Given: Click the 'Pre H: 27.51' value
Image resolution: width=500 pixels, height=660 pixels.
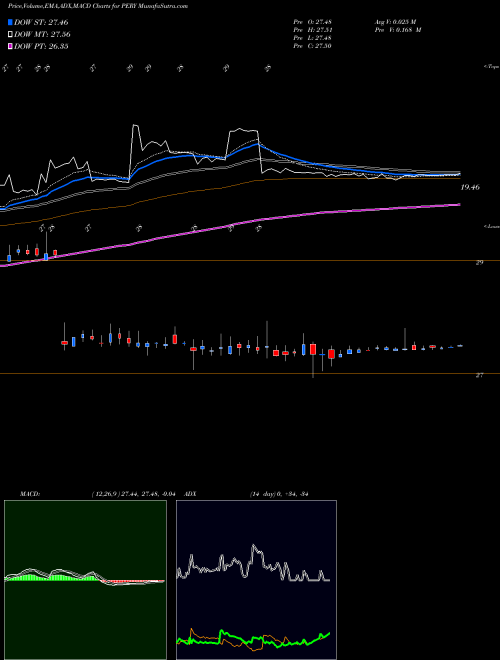Looking at the screenshot, I should pos(313,30).
